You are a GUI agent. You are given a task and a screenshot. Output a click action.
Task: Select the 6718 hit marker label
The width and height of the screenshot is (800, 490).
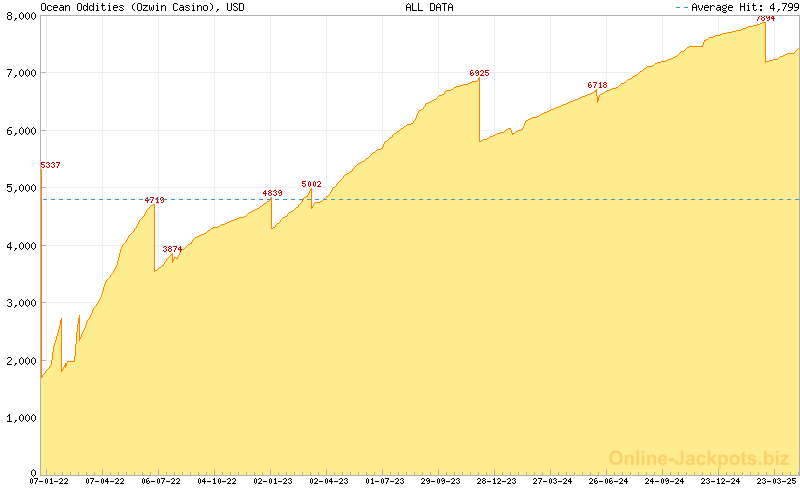click(x=597, y=85)
